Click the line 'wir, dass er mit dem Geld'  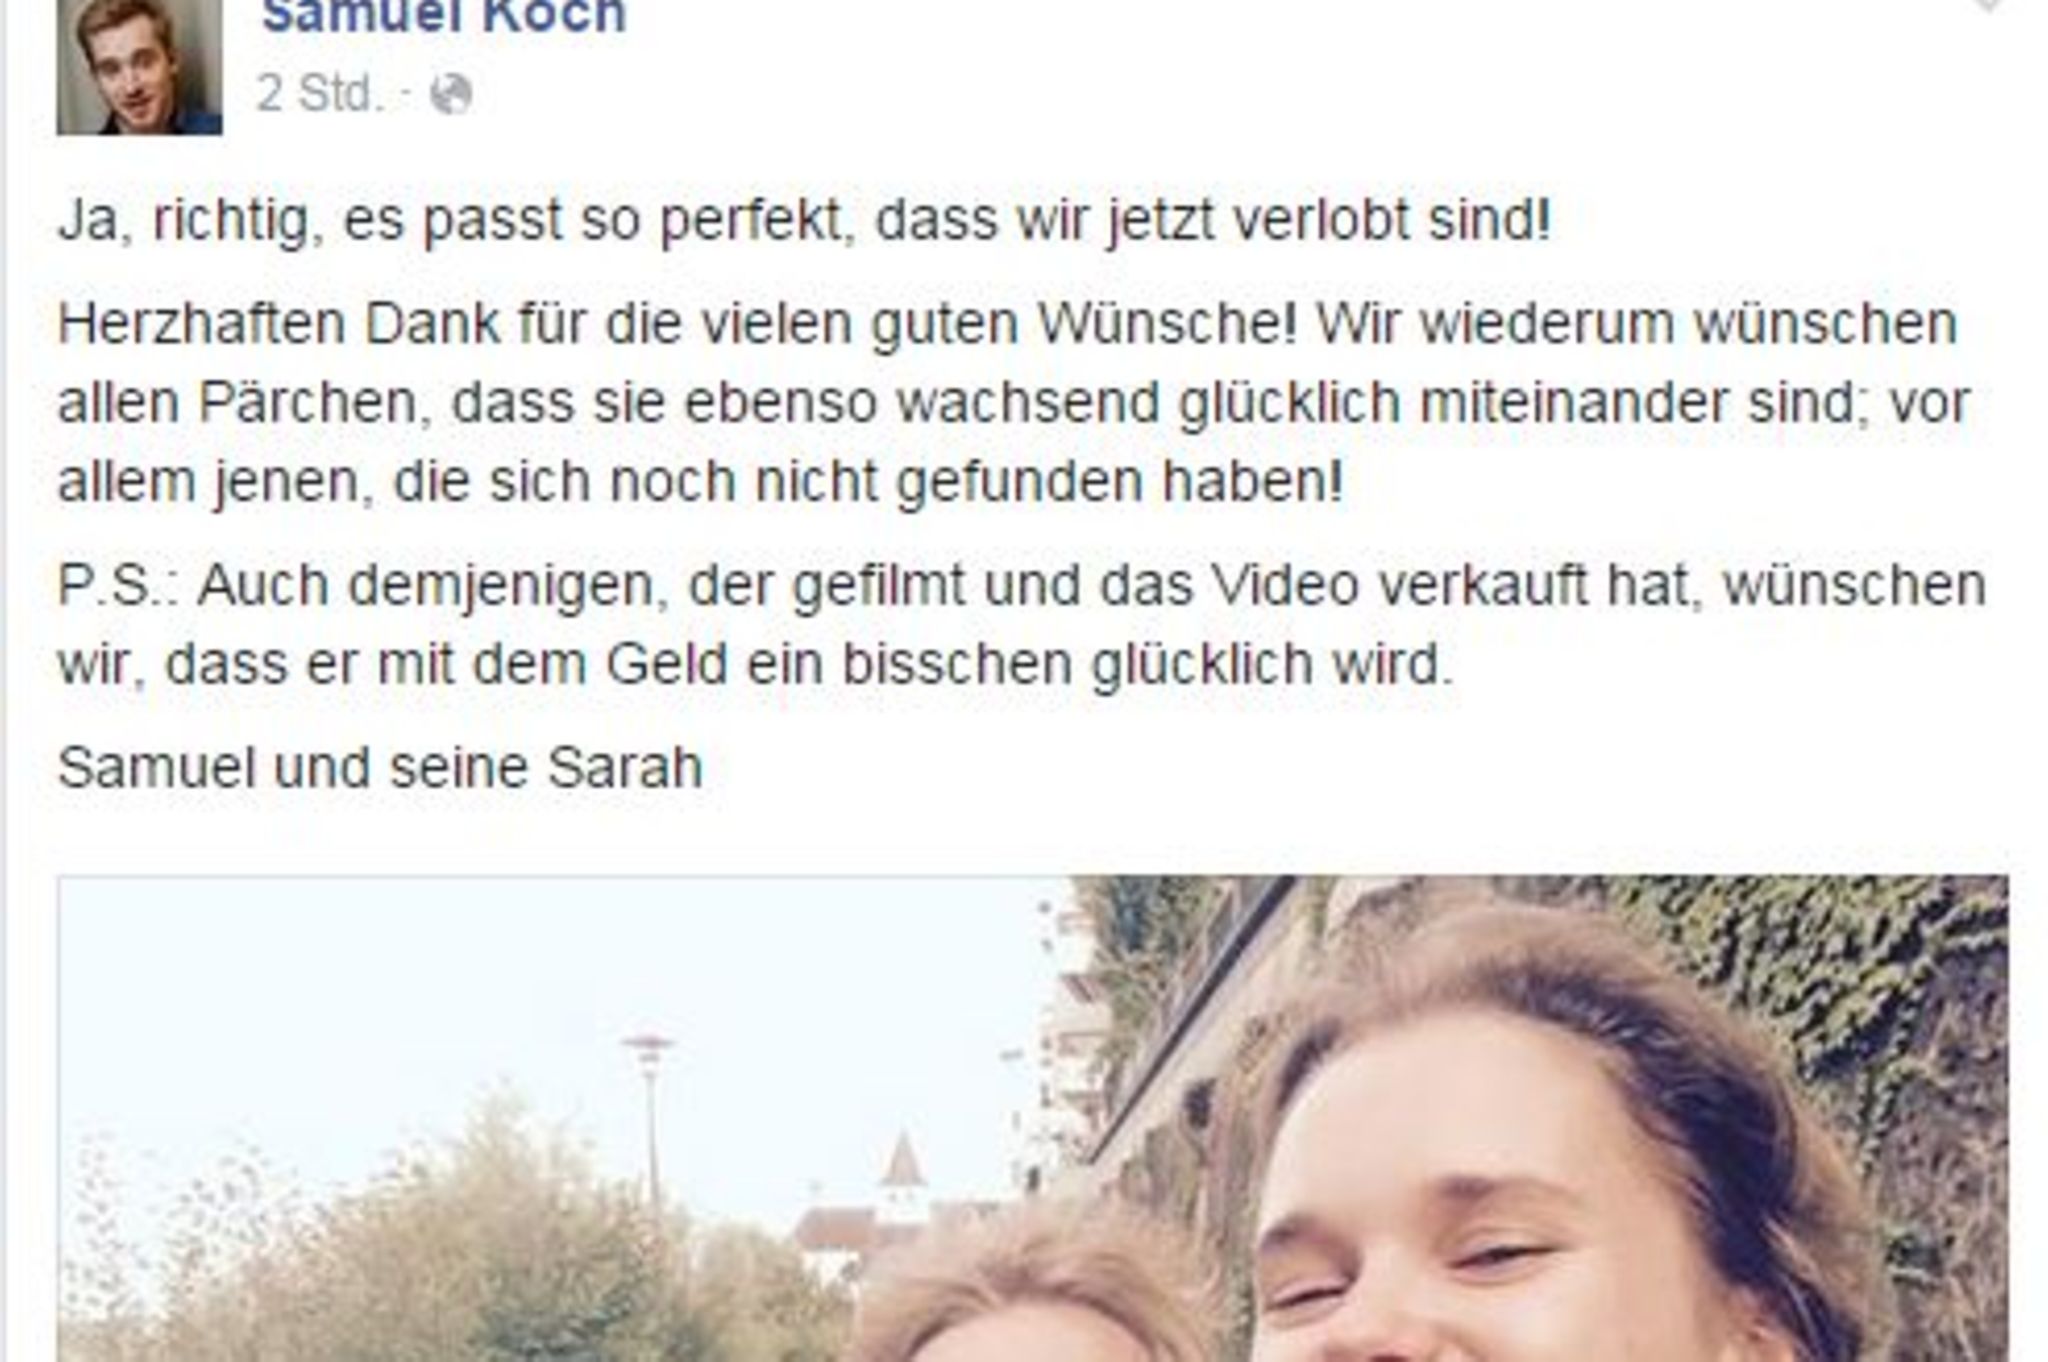[x=755, y=666]
